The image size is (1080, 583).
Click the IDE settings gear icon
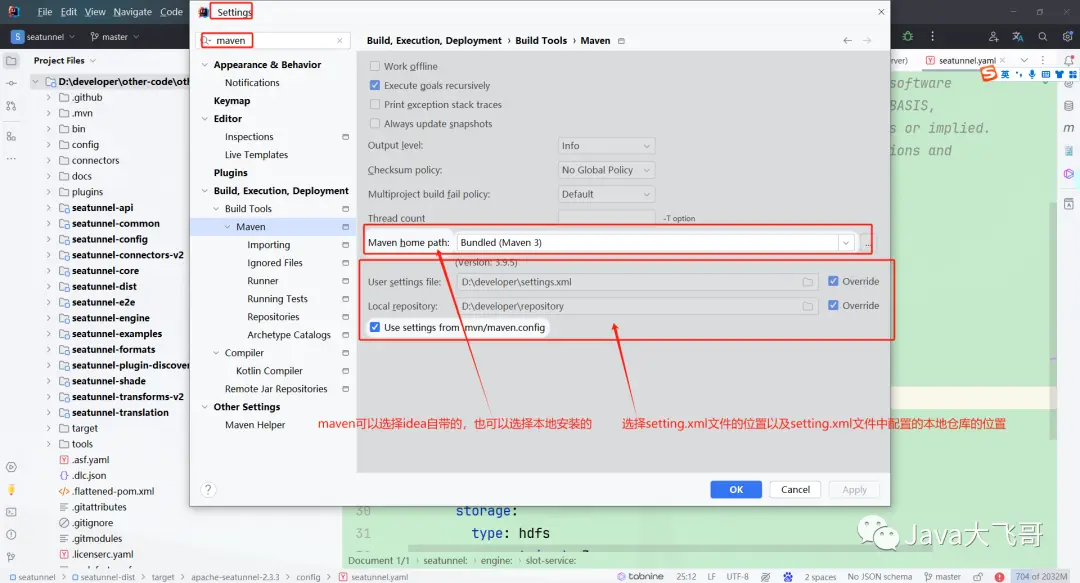(x=1068, y=37)
